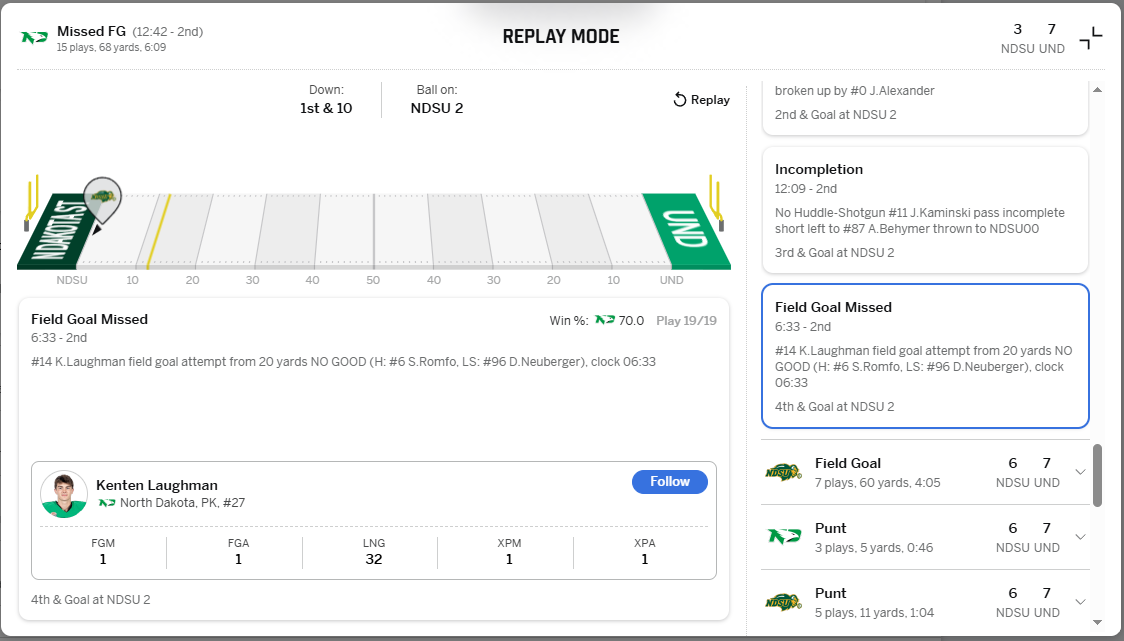Expand the Field Goal drive details
1124x641 pixels.
[x=1080, y=472]
